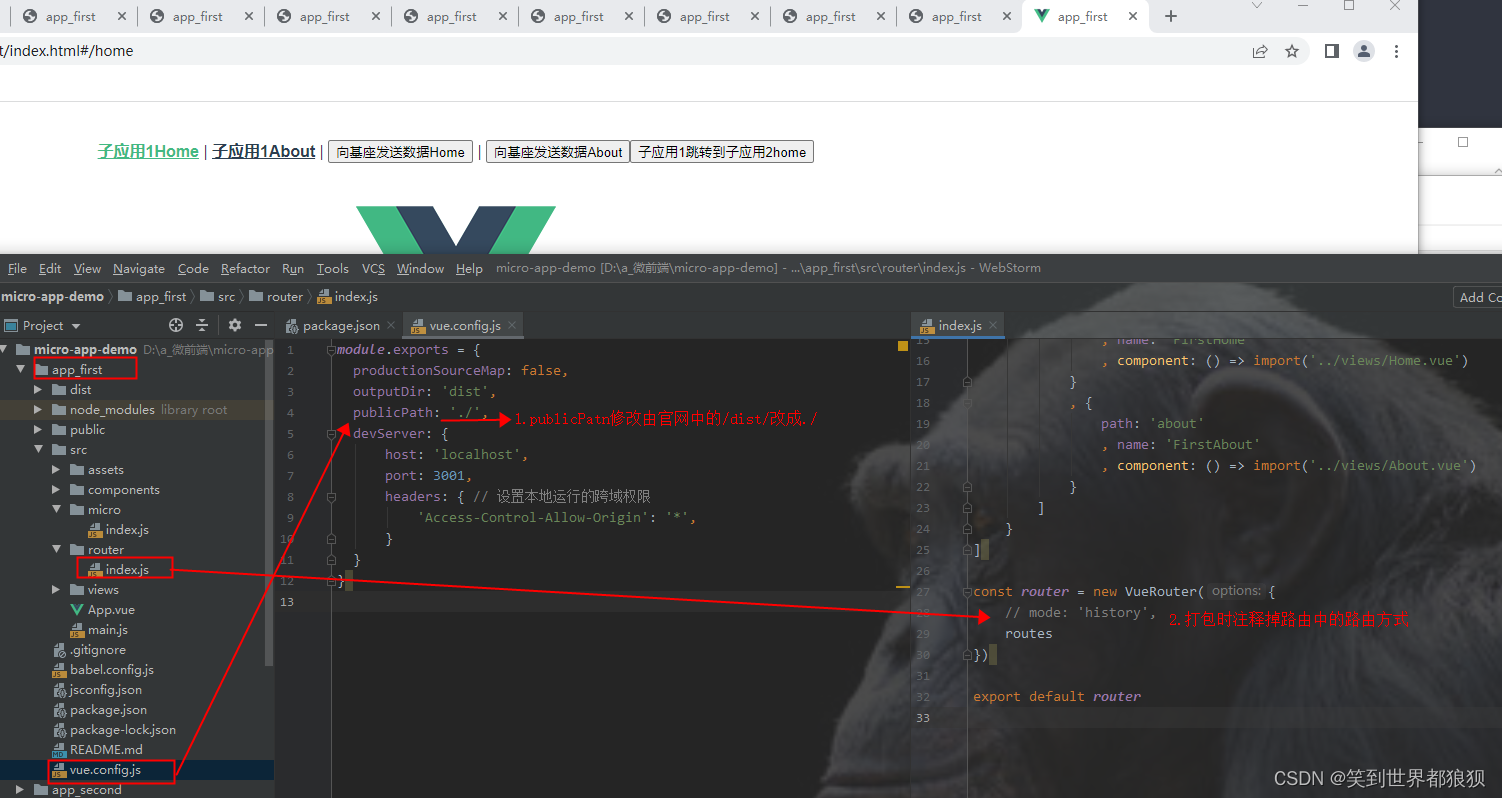
Task: Open the browser three-dot menu
Action: [1397, 51]
